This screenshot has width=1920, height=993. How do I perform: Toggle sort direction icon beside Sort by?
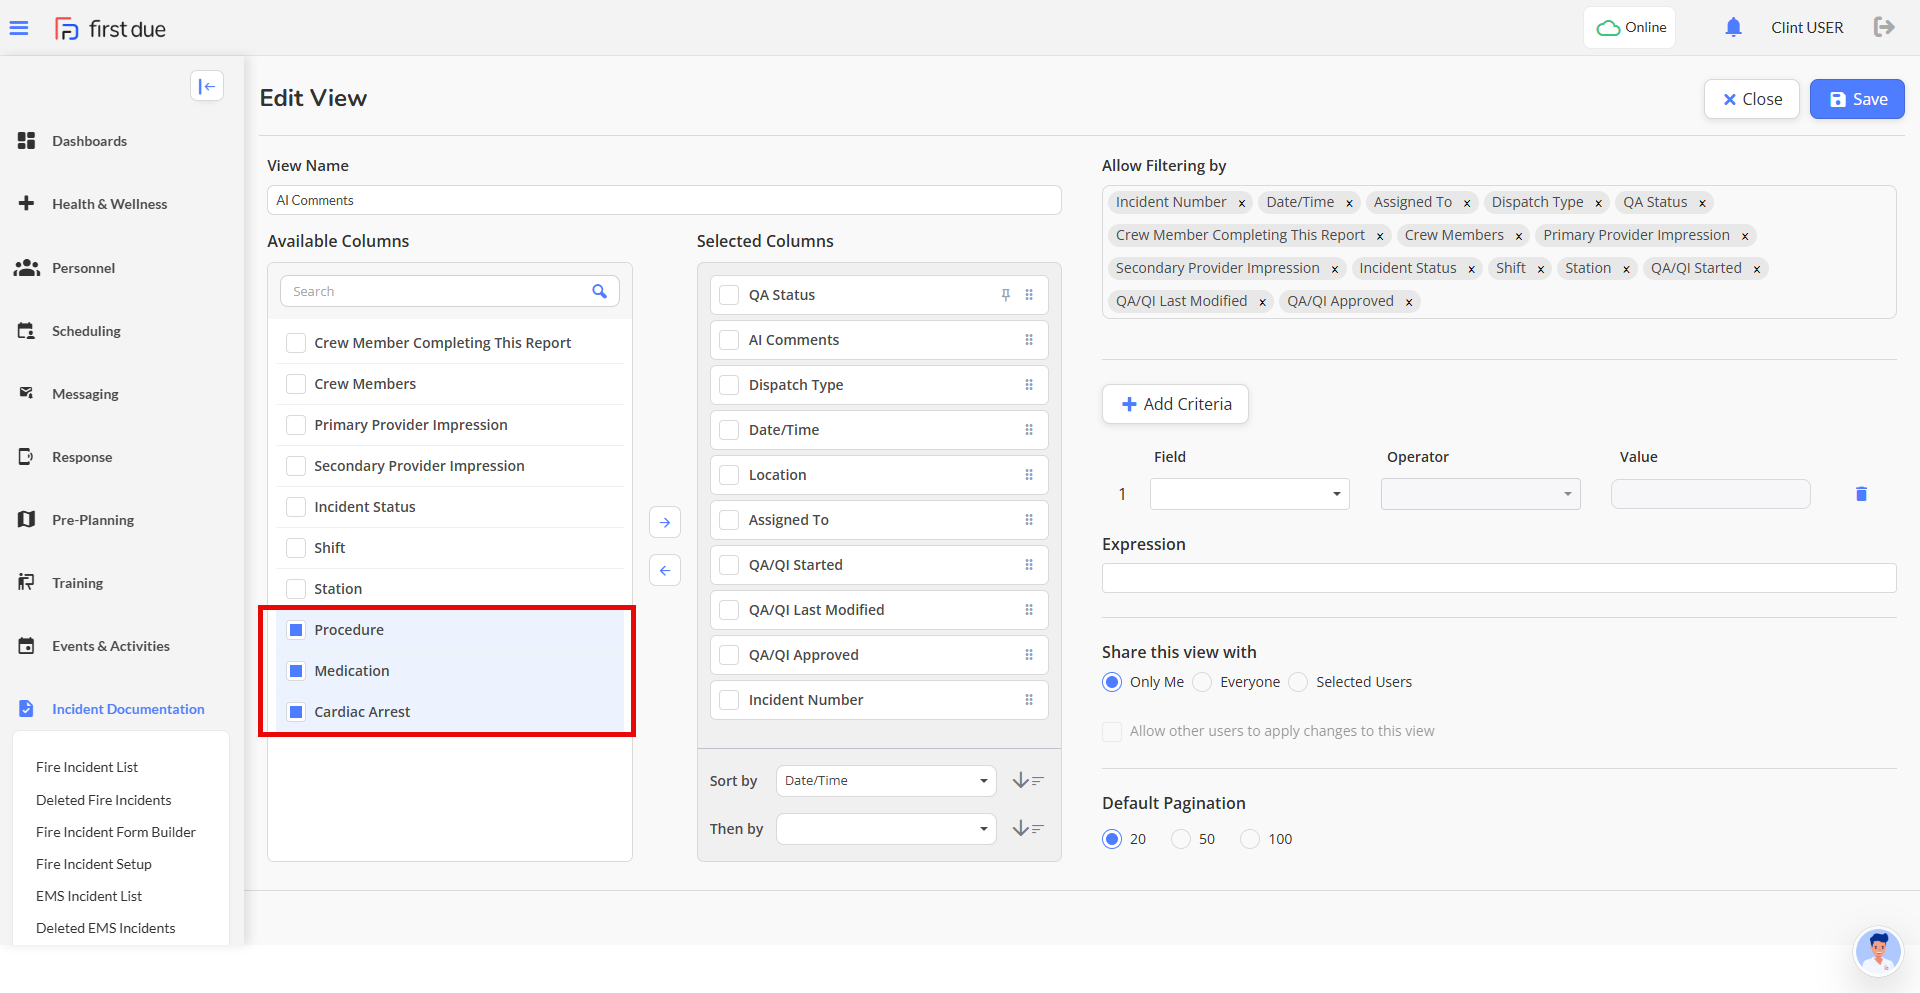click(x=1027, y=781)
